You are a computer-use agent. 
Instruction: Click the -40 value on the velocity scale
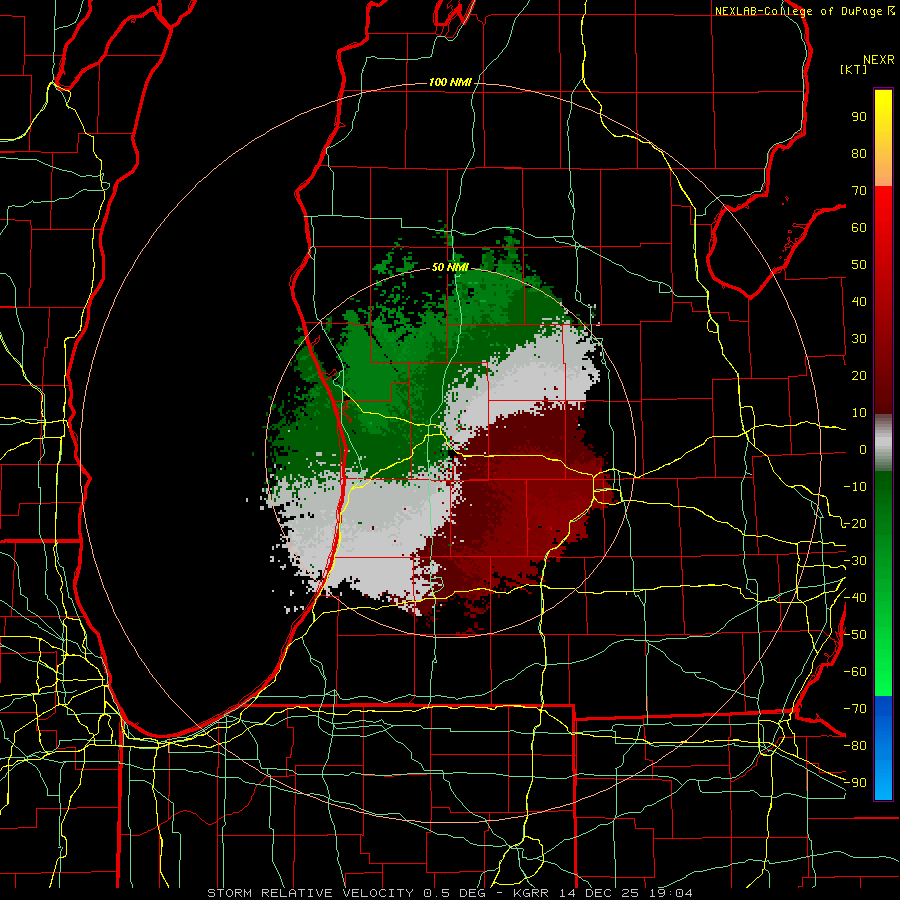click(x=855, y=598)
